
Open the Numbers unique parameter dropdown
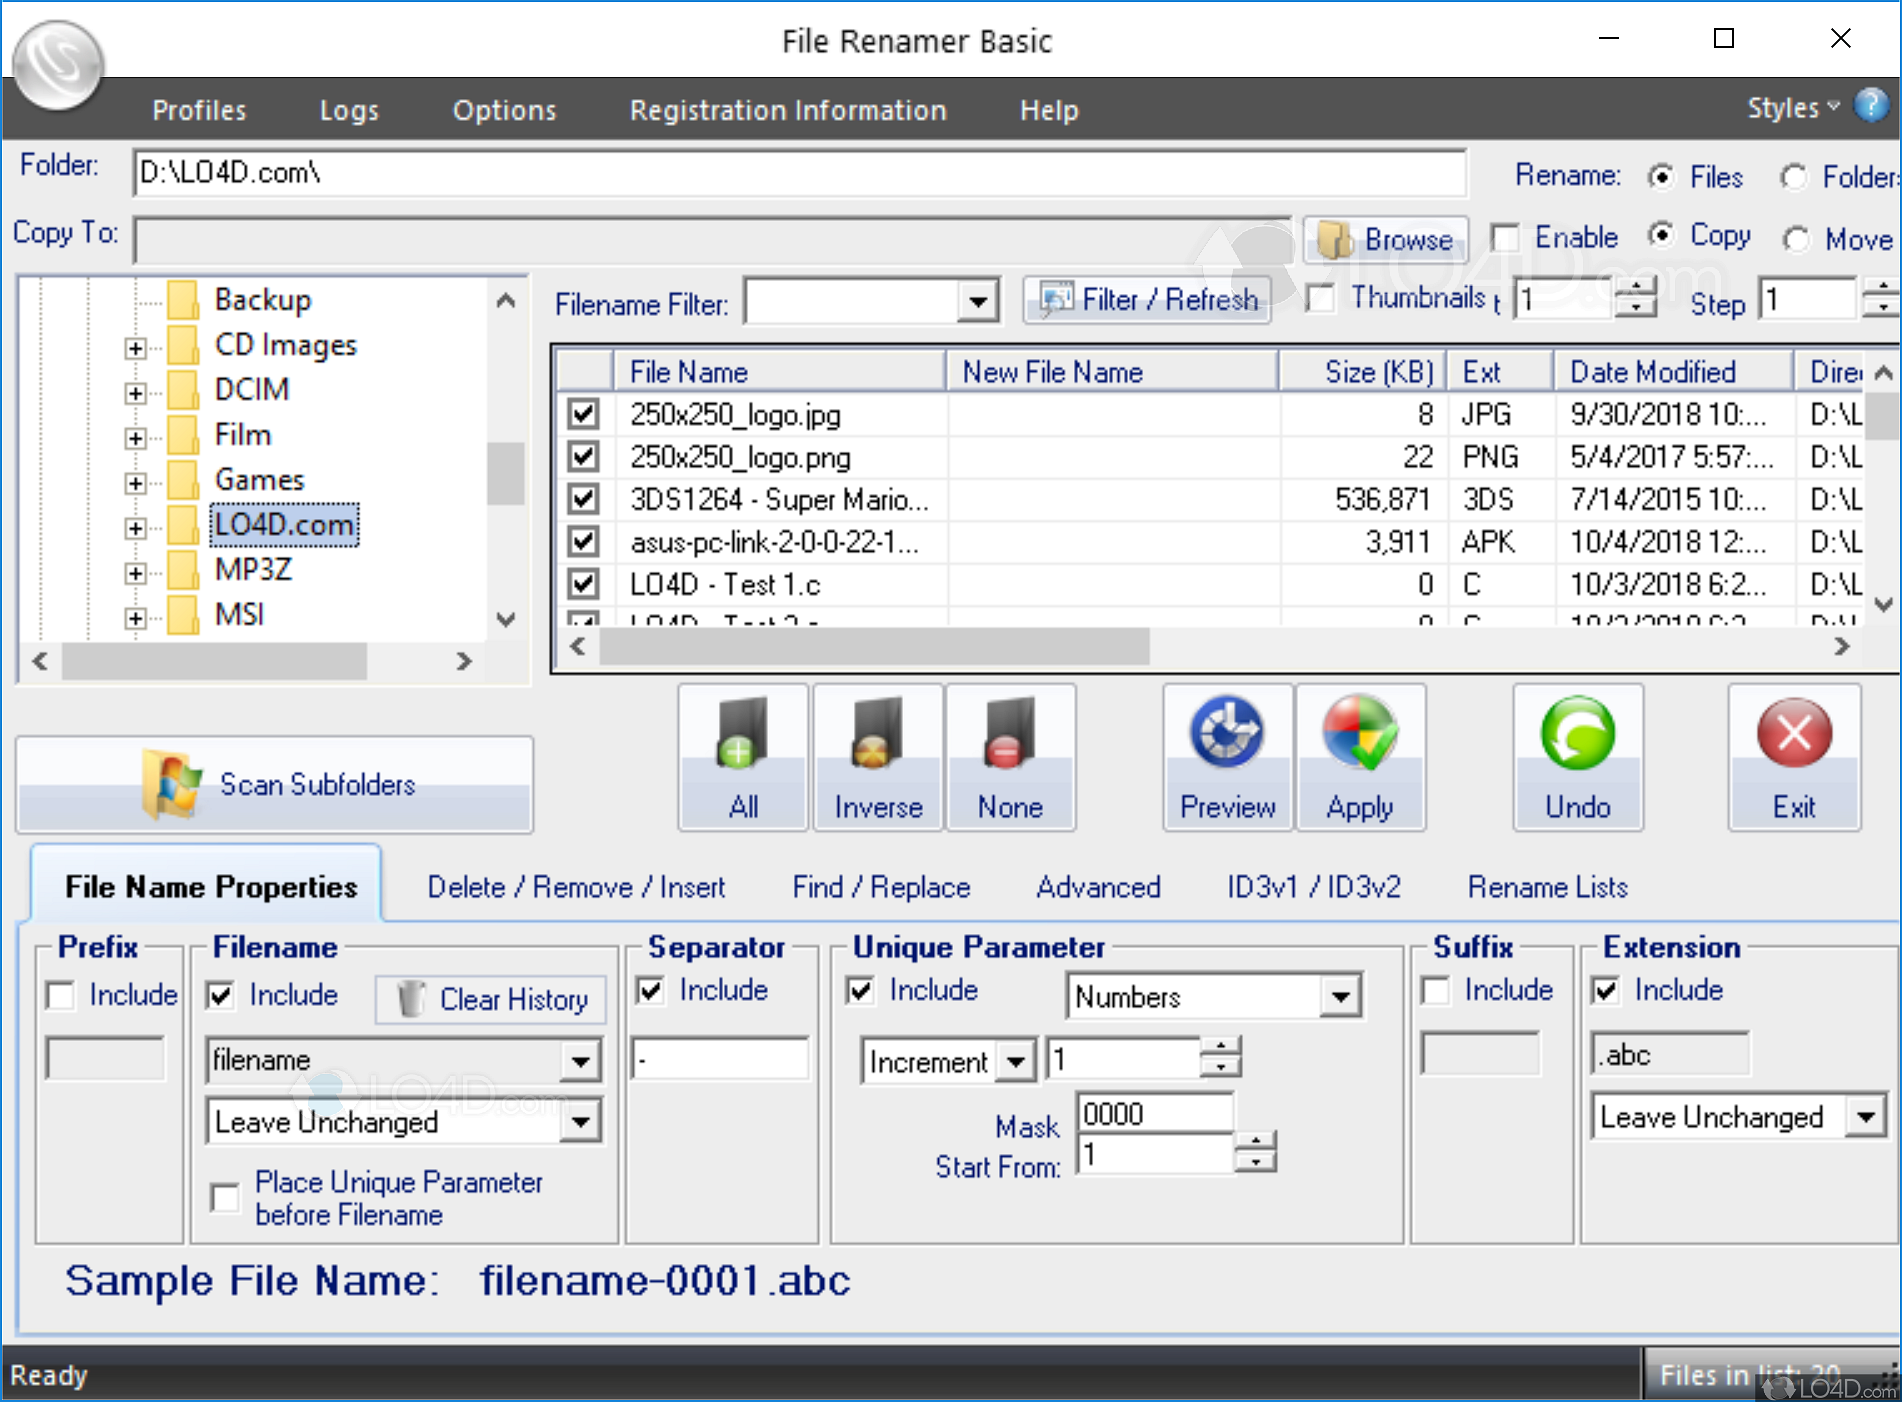[x=1340, y=997]
